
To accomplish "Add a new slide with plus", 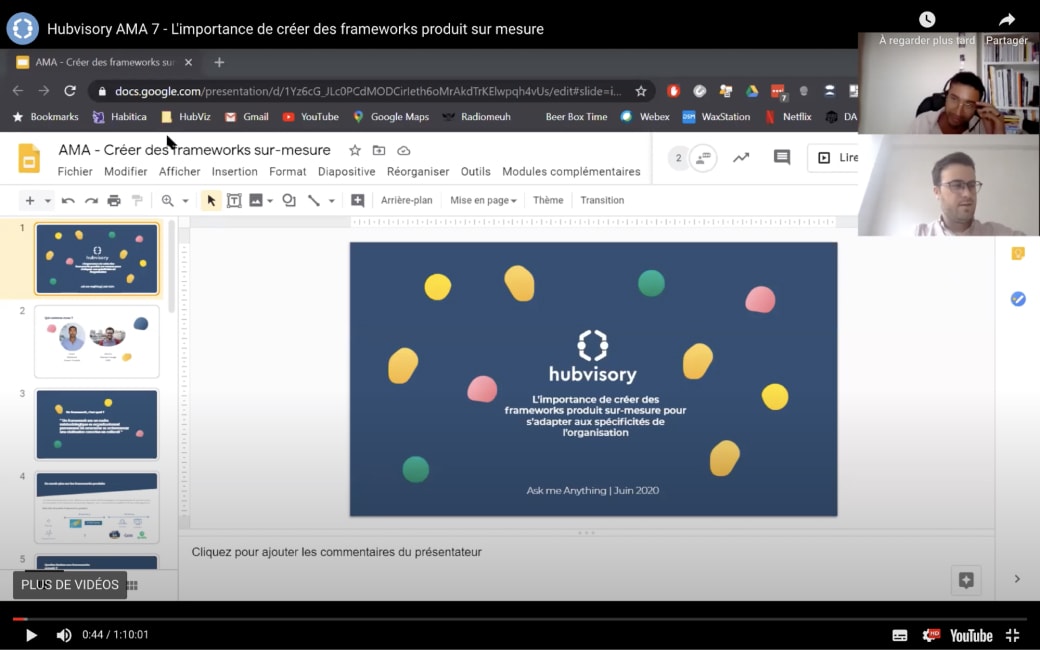I will (30, 200).
